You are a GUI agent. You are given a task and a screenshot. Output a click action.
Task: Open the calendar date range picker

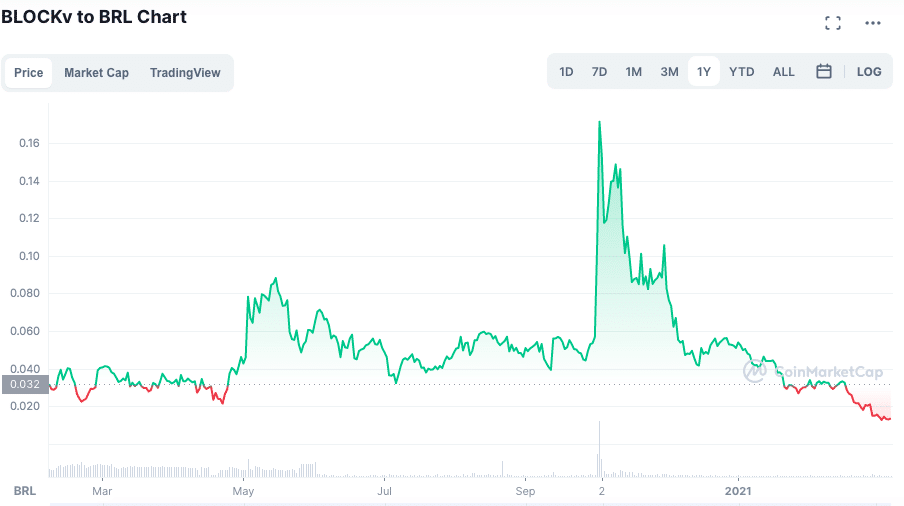(x=824, y=71)
